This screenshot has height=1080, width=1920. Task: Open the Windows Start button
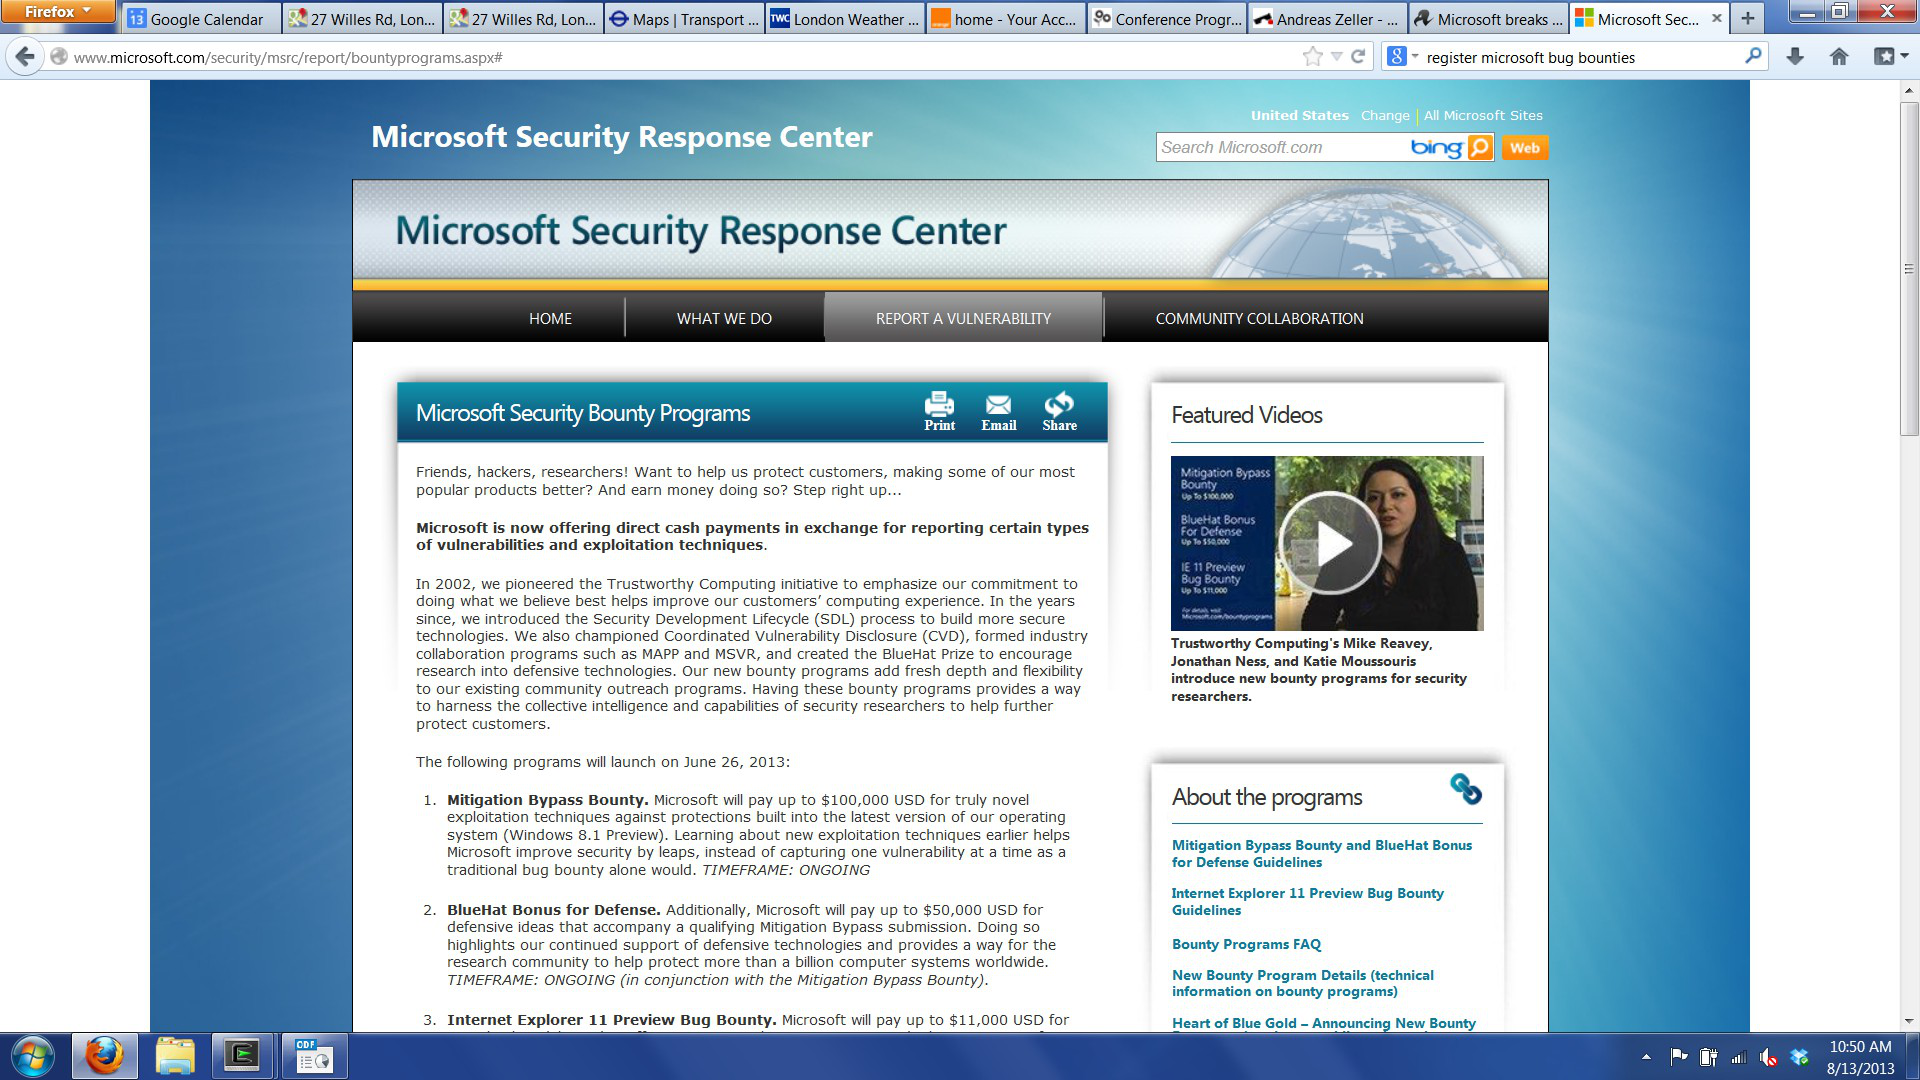(33, 1056)
